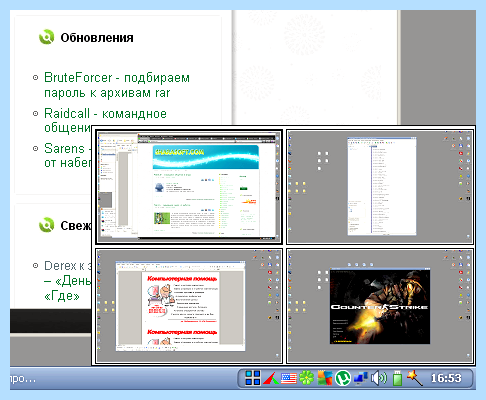Click the green icon beside Свеж heading
486x400 pixels.
click(46, 225)
